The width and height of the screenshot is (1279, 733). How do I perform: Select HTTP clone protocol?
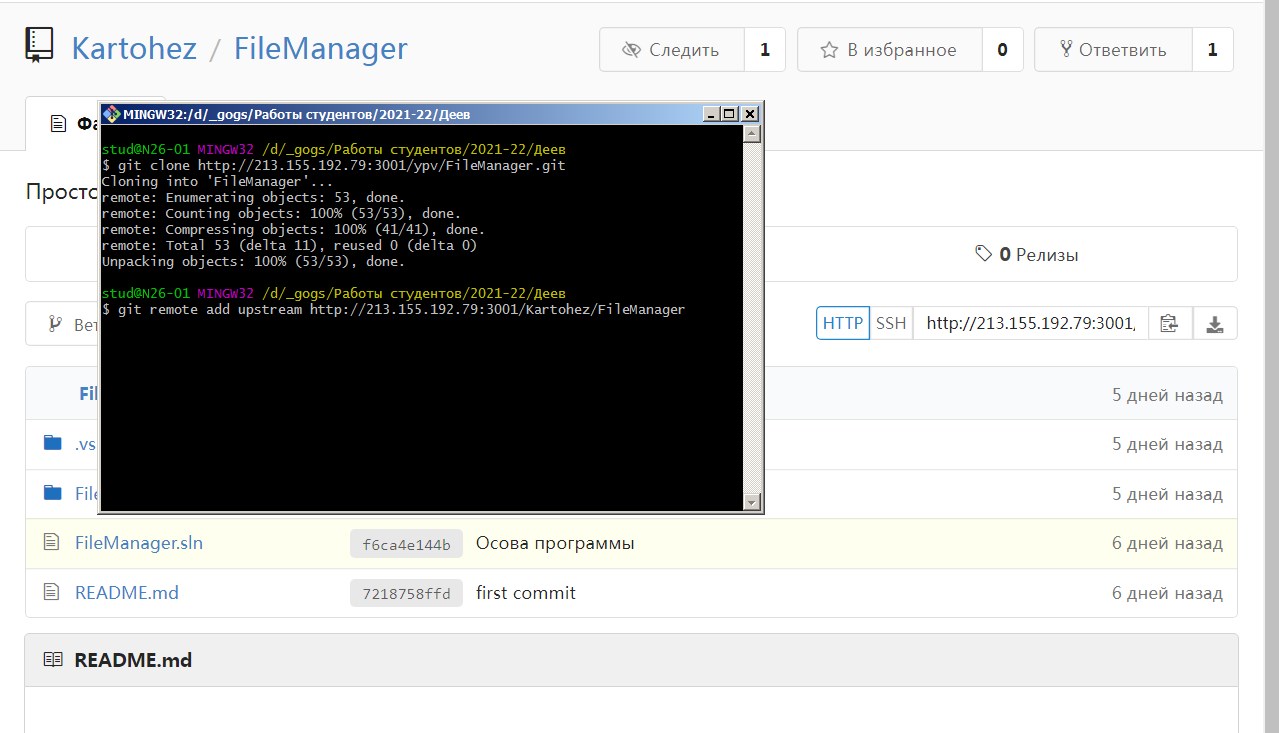point(842,323)
